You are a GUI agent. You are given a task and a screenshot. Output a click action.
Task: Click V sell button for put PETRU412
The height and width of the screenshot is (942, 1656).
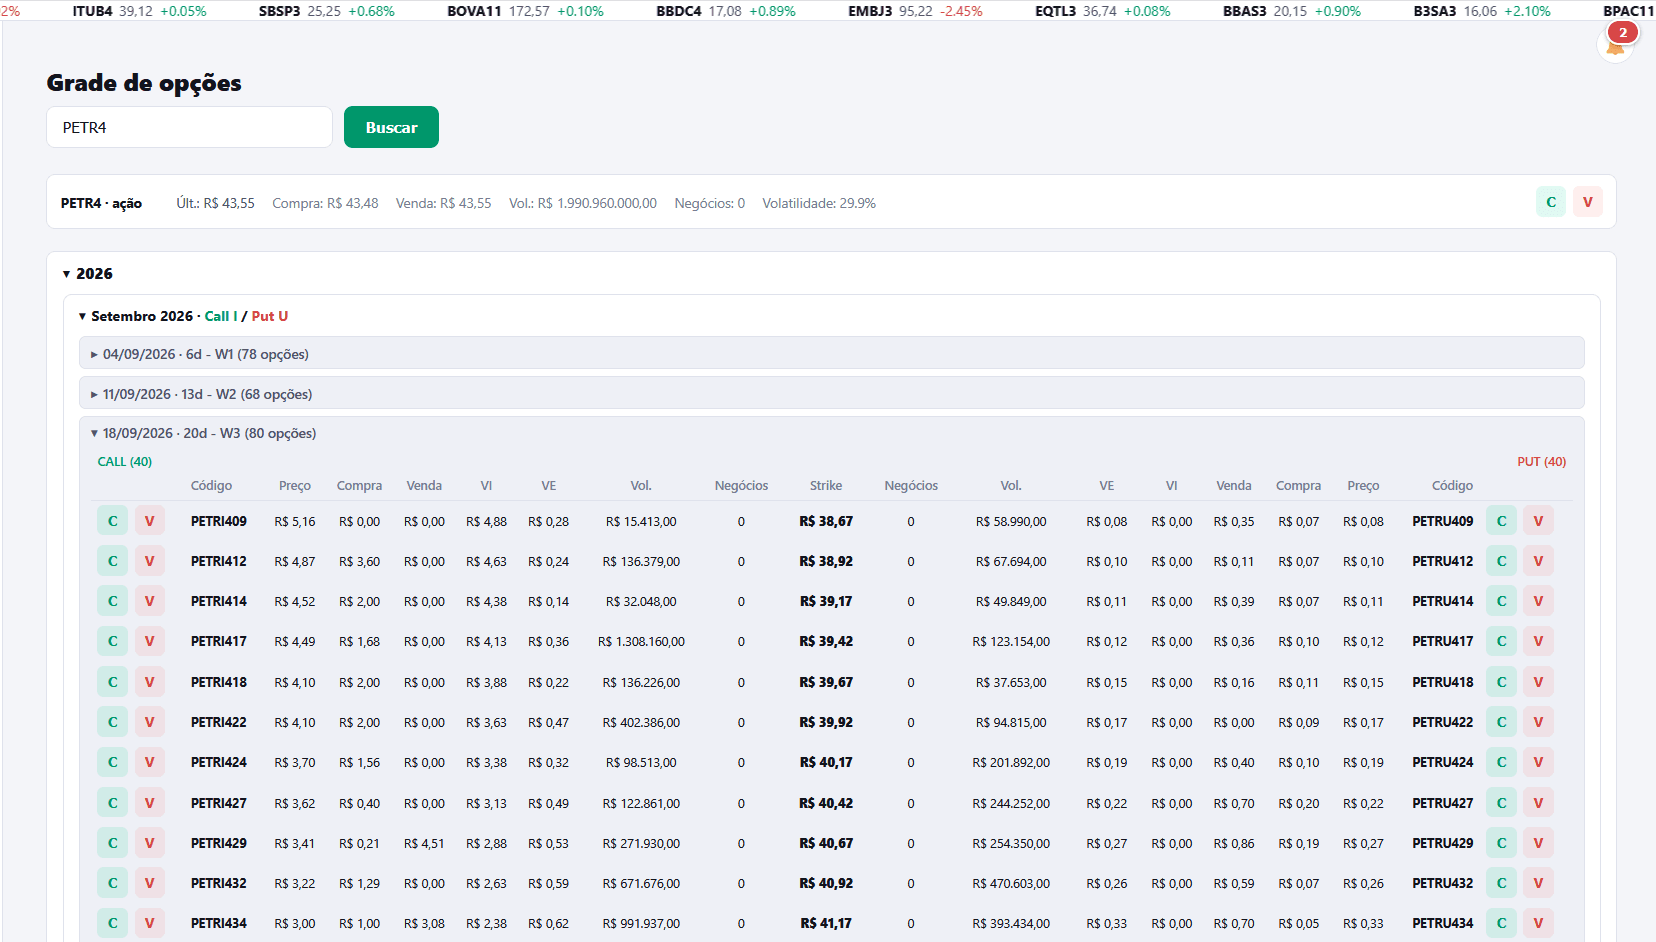[1538, 561]
